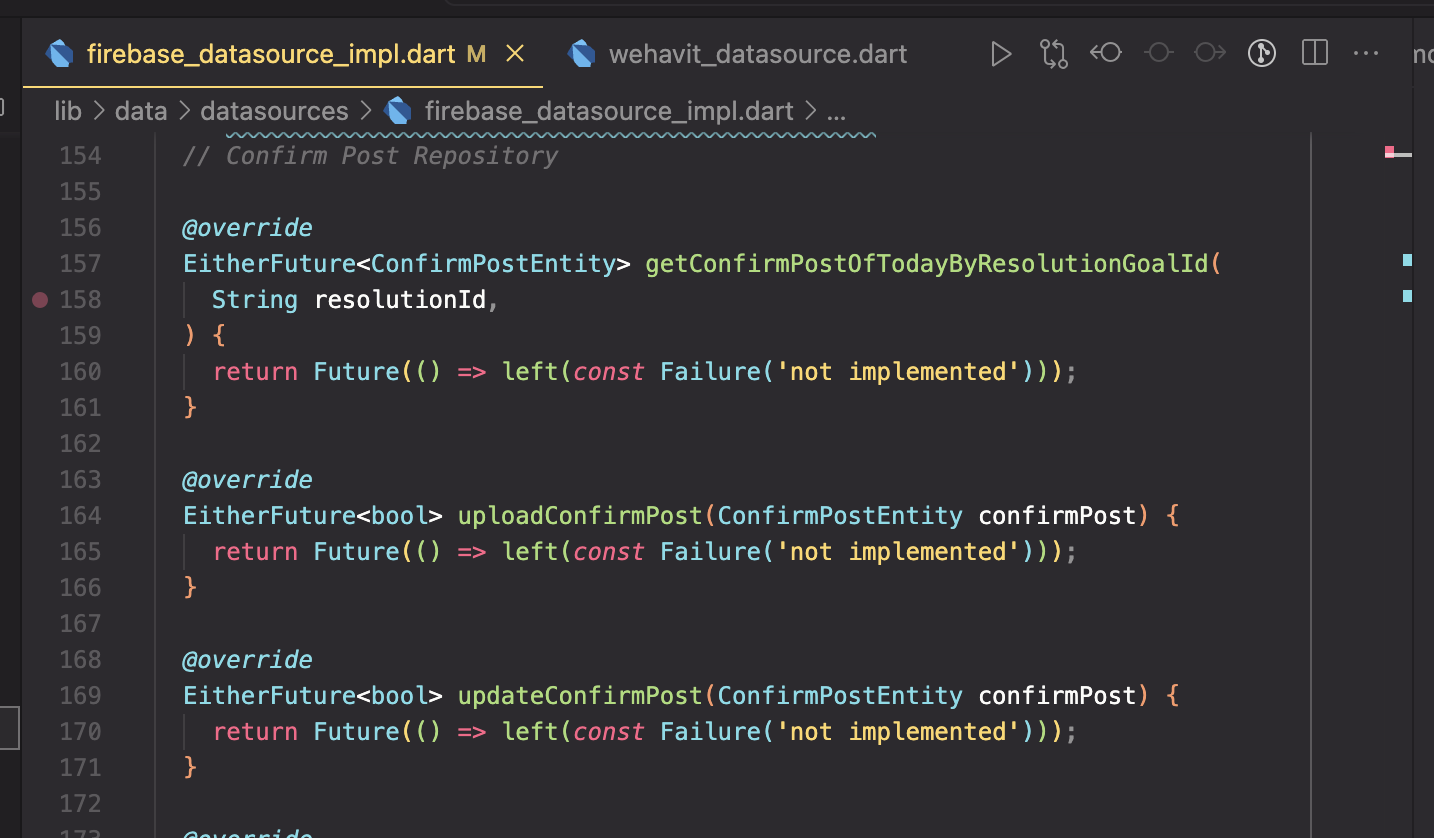1434x838 pixels.
Task: Click the '// Confirm Post Repository' comment
Action: [x=370, y=156]
